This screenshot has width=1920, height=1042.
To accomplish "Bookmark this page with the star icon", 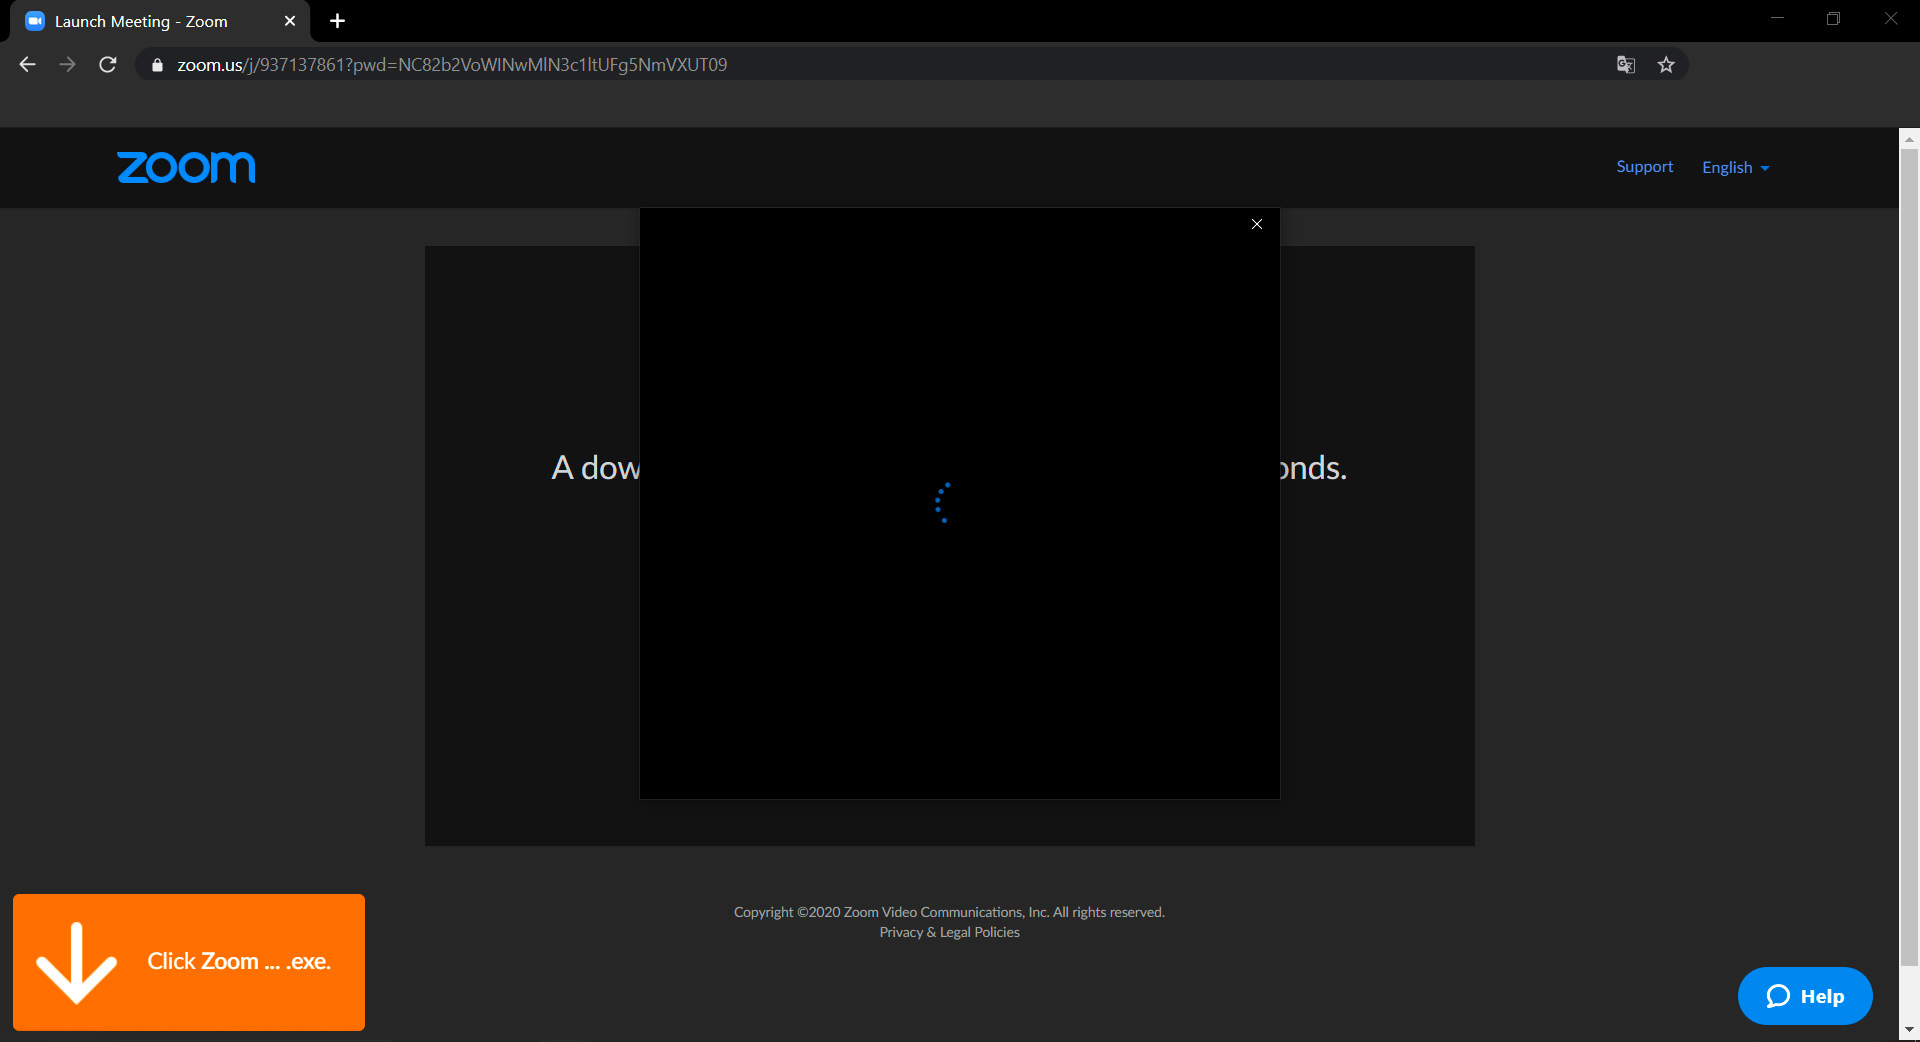I will [1666, 65].
